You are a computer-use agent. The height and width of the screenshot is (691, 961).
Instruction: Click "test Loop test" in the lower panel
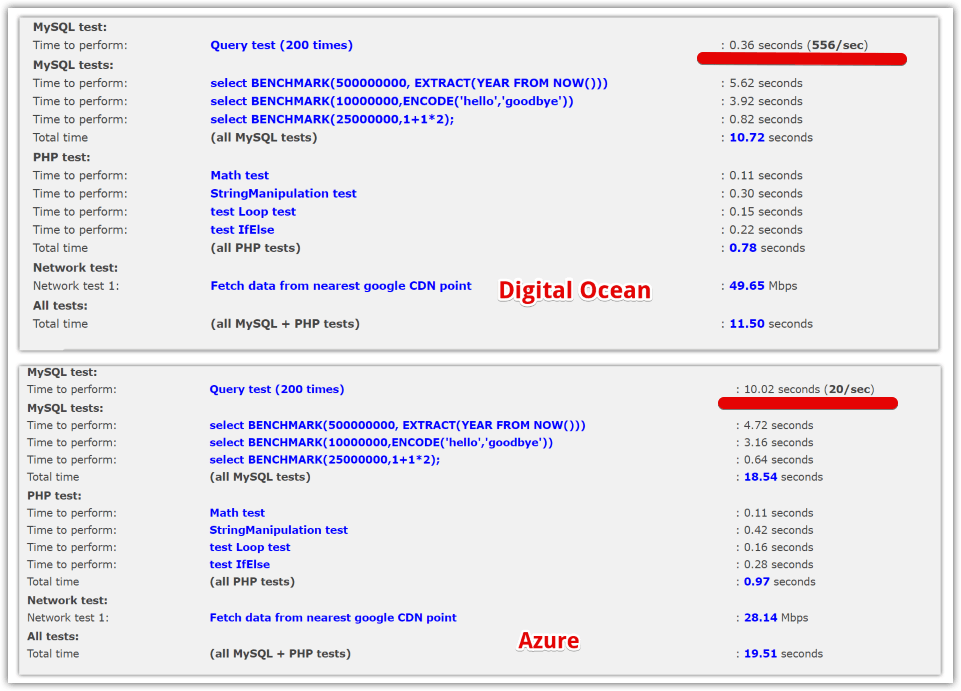coord(250,548)
